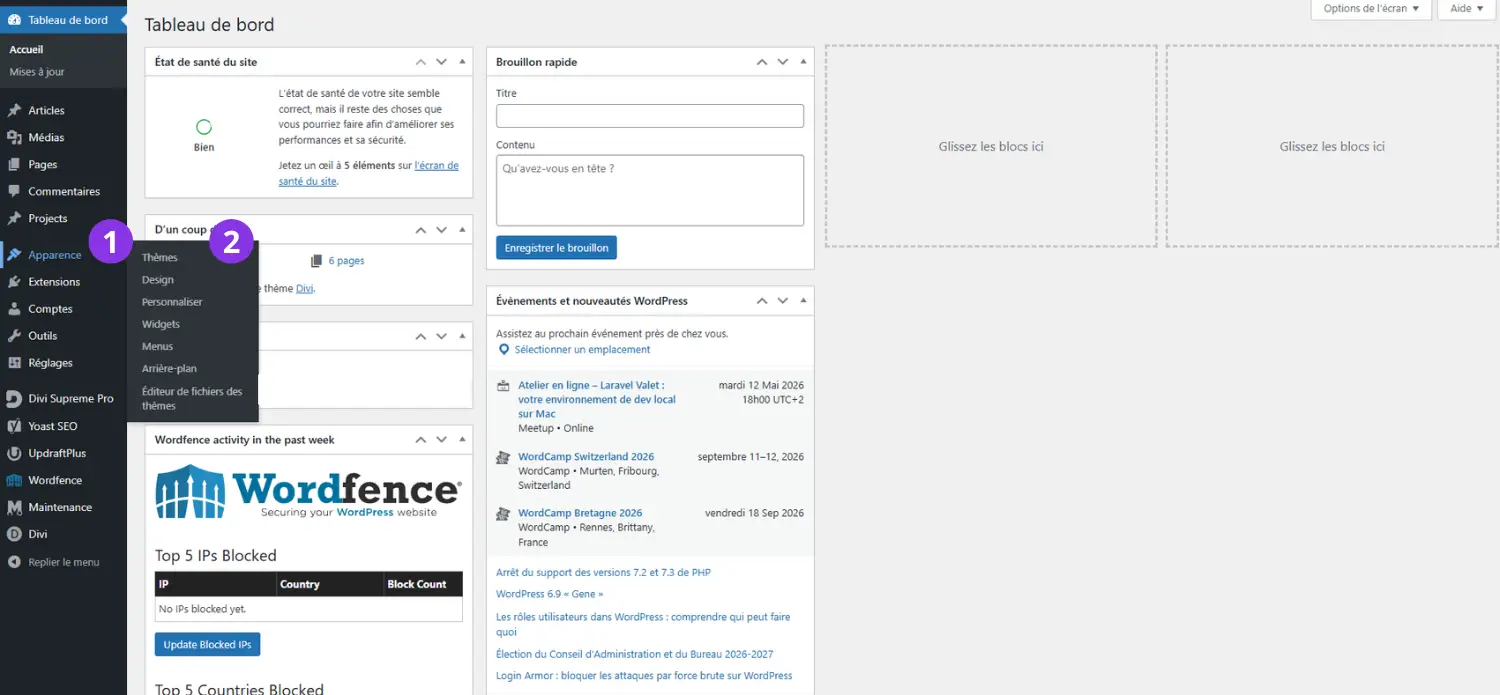Collapse the Évènements et nouveautés WordPress panel

[x=803, y=301]
